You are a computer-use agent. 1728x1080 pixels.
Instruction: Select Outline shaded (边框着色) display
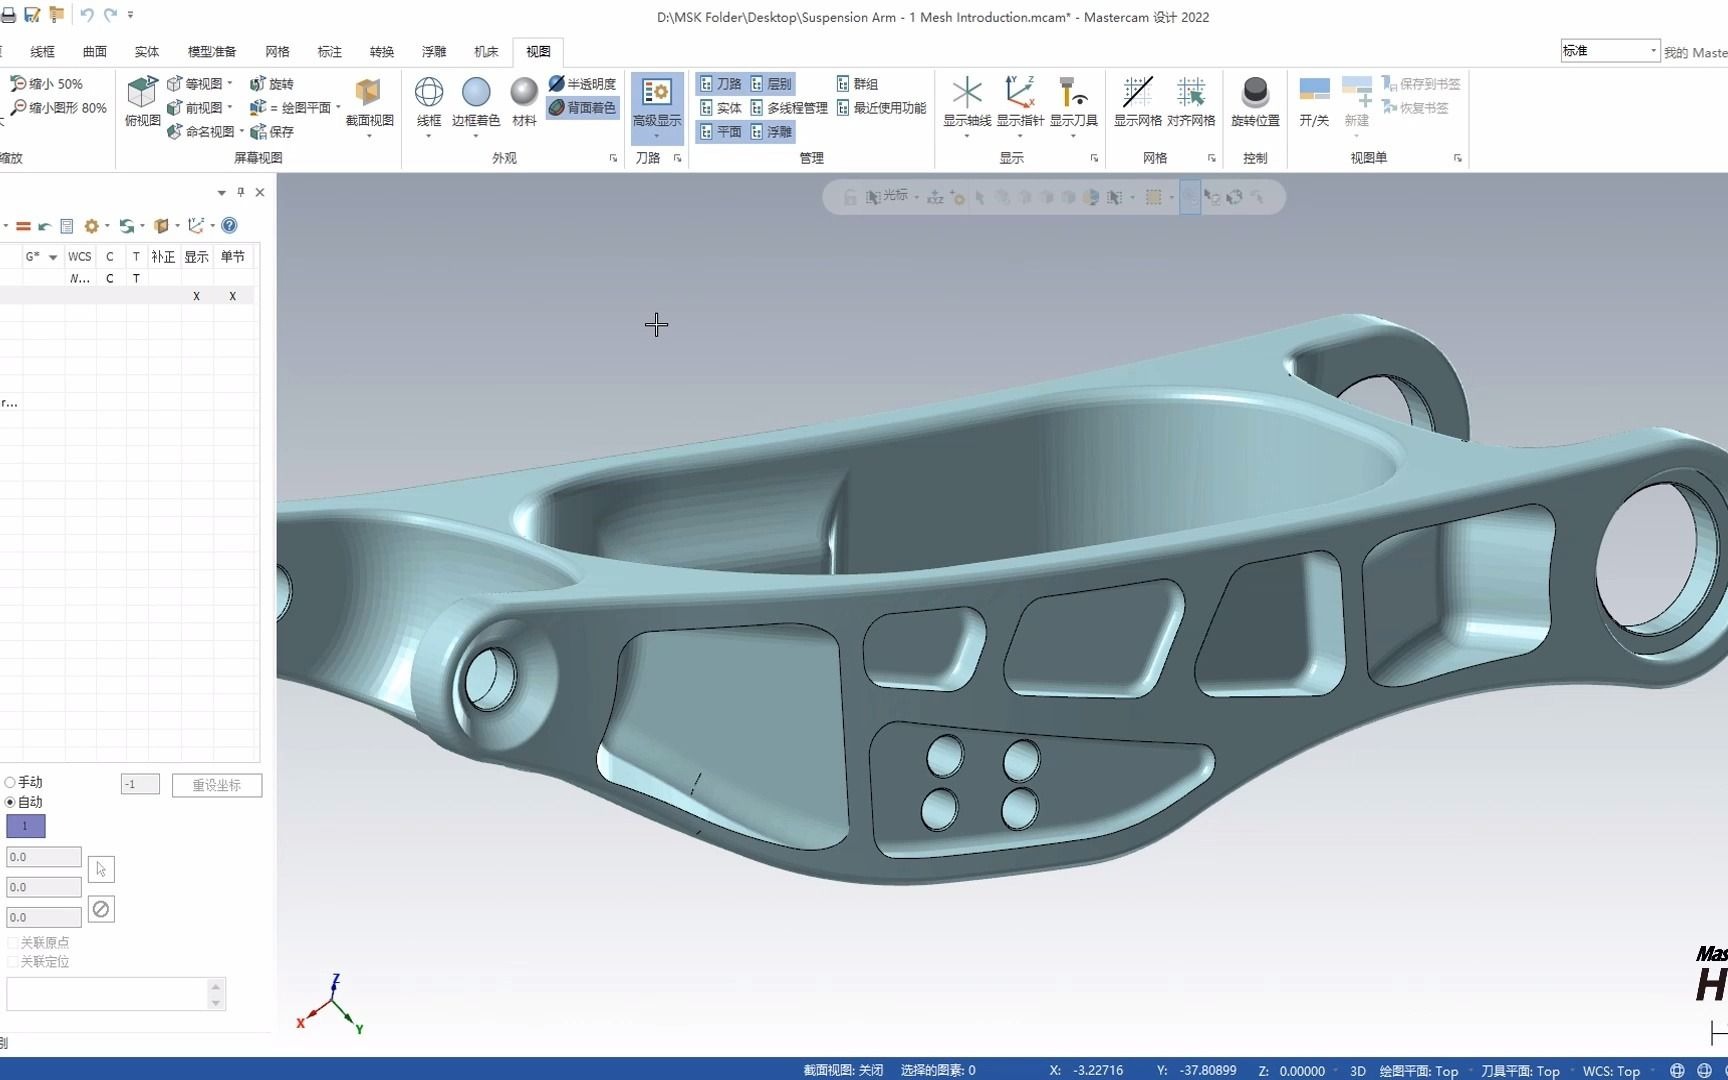click(x=476, y=92)
